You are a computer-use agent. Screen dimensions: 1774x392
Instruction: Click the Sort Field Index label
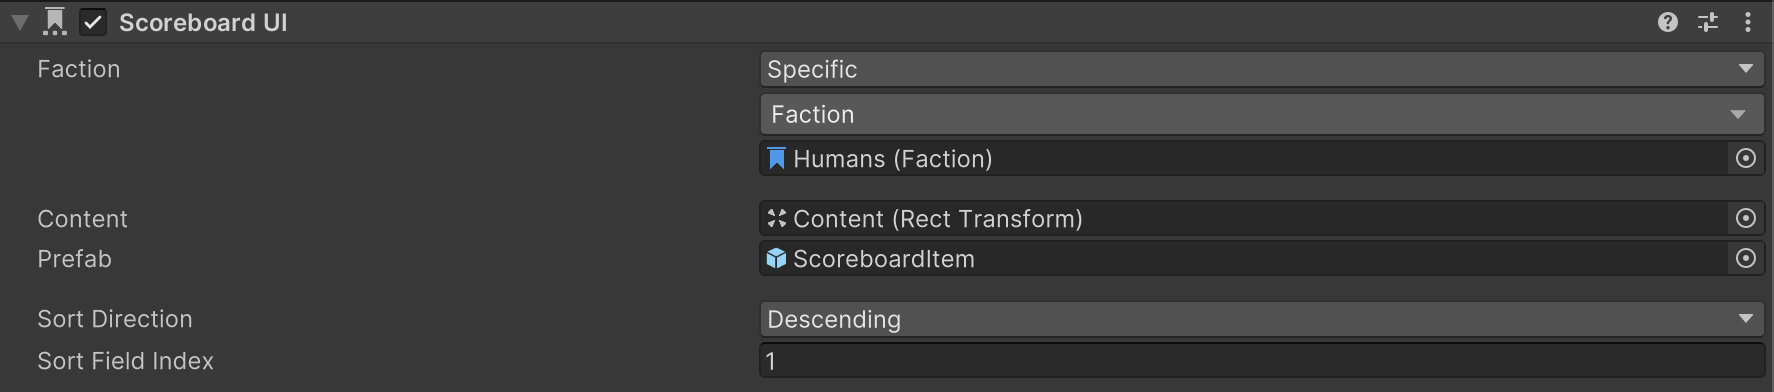[126, 361]
